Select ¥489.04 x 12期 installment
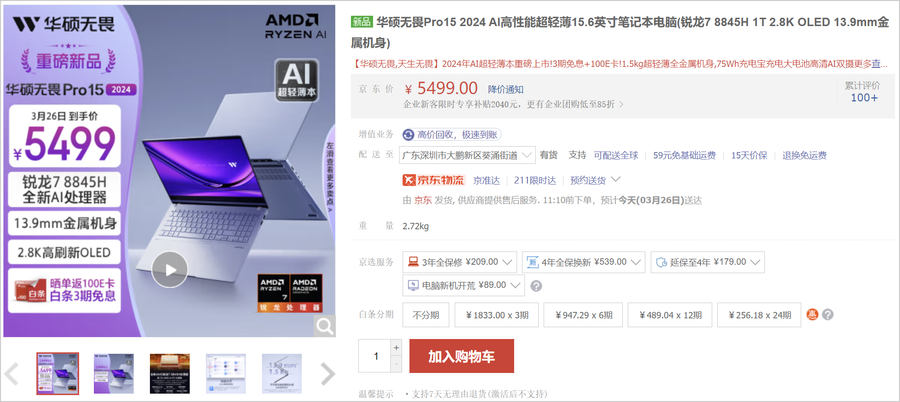This screenshot has width=900, height=402. point(670,315)
